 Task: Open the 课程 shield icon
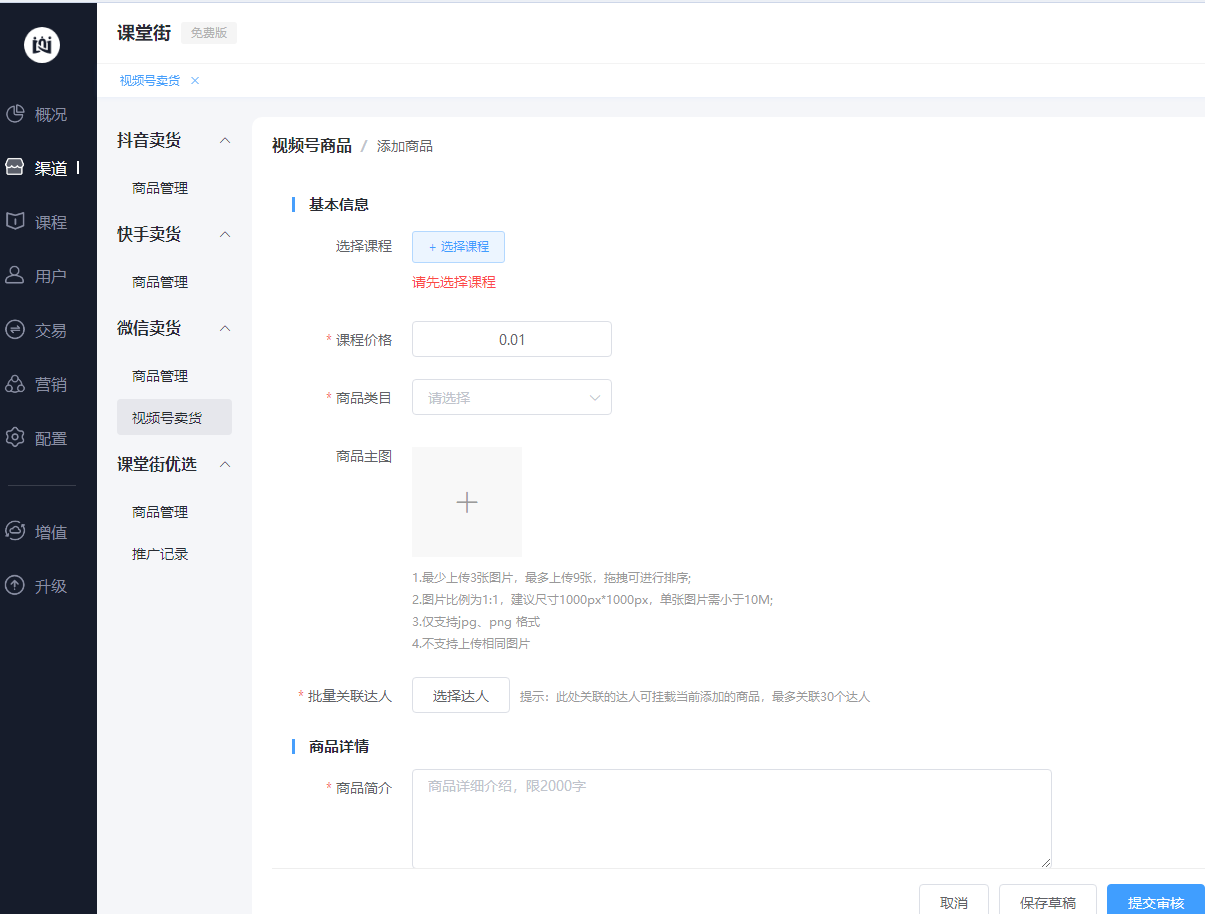coord(15,222)
